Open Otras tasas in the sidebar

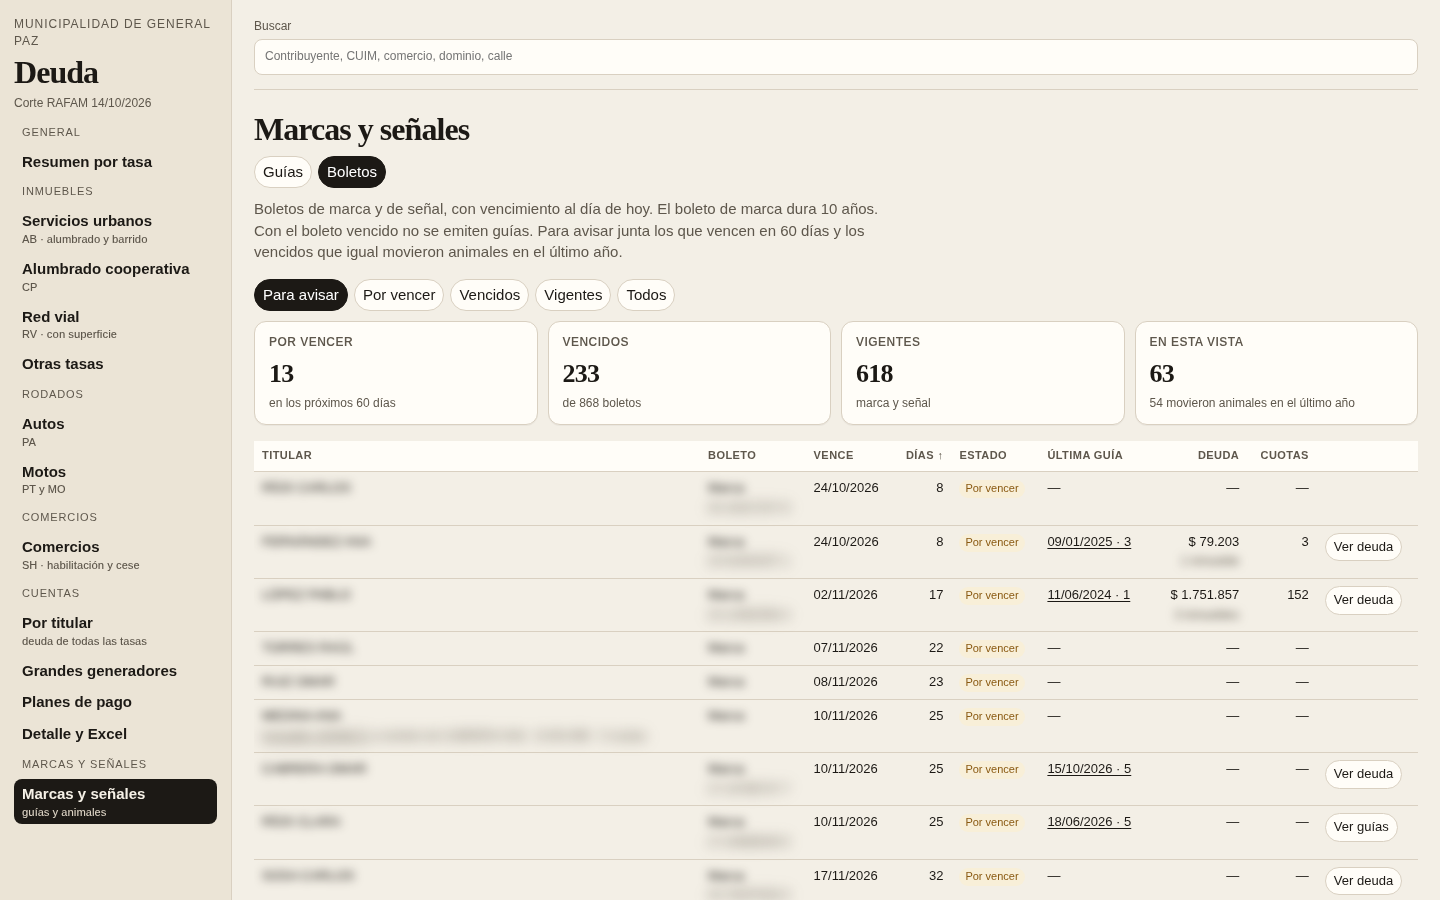pos(115,364)
